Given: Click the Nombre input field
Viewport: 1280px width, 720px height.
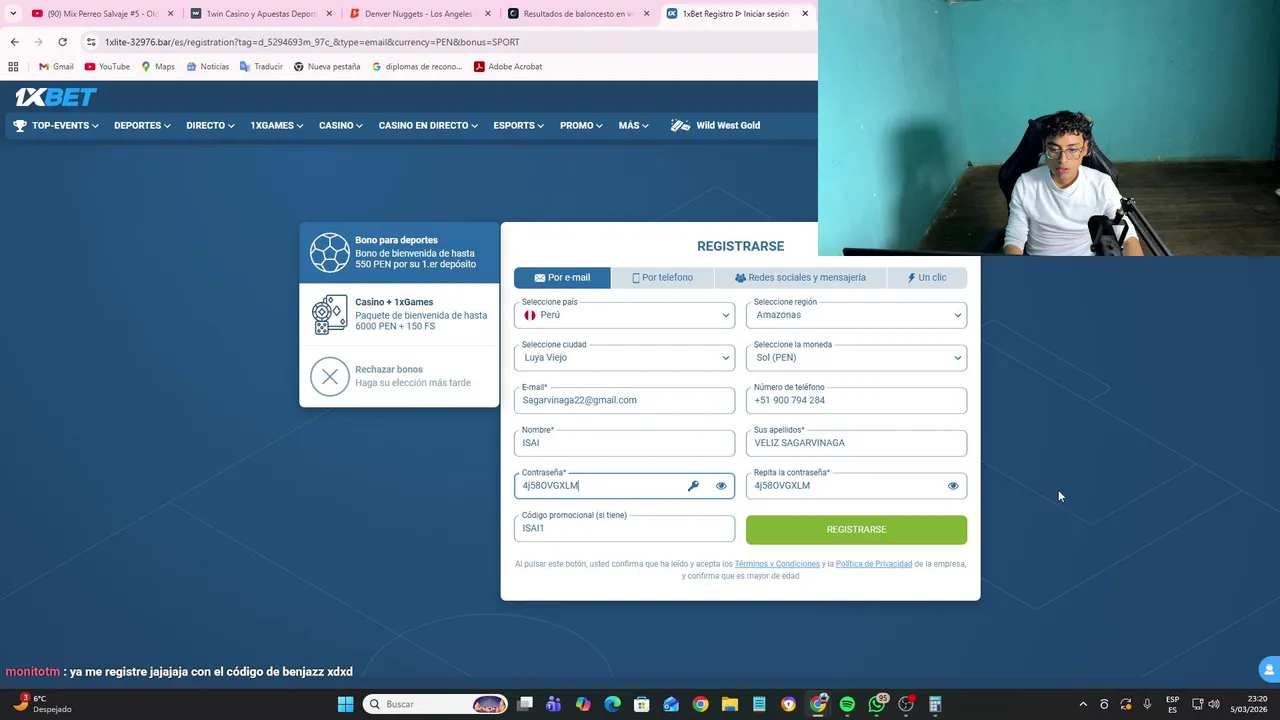Looking at the screenshot, I should point(624,443).
